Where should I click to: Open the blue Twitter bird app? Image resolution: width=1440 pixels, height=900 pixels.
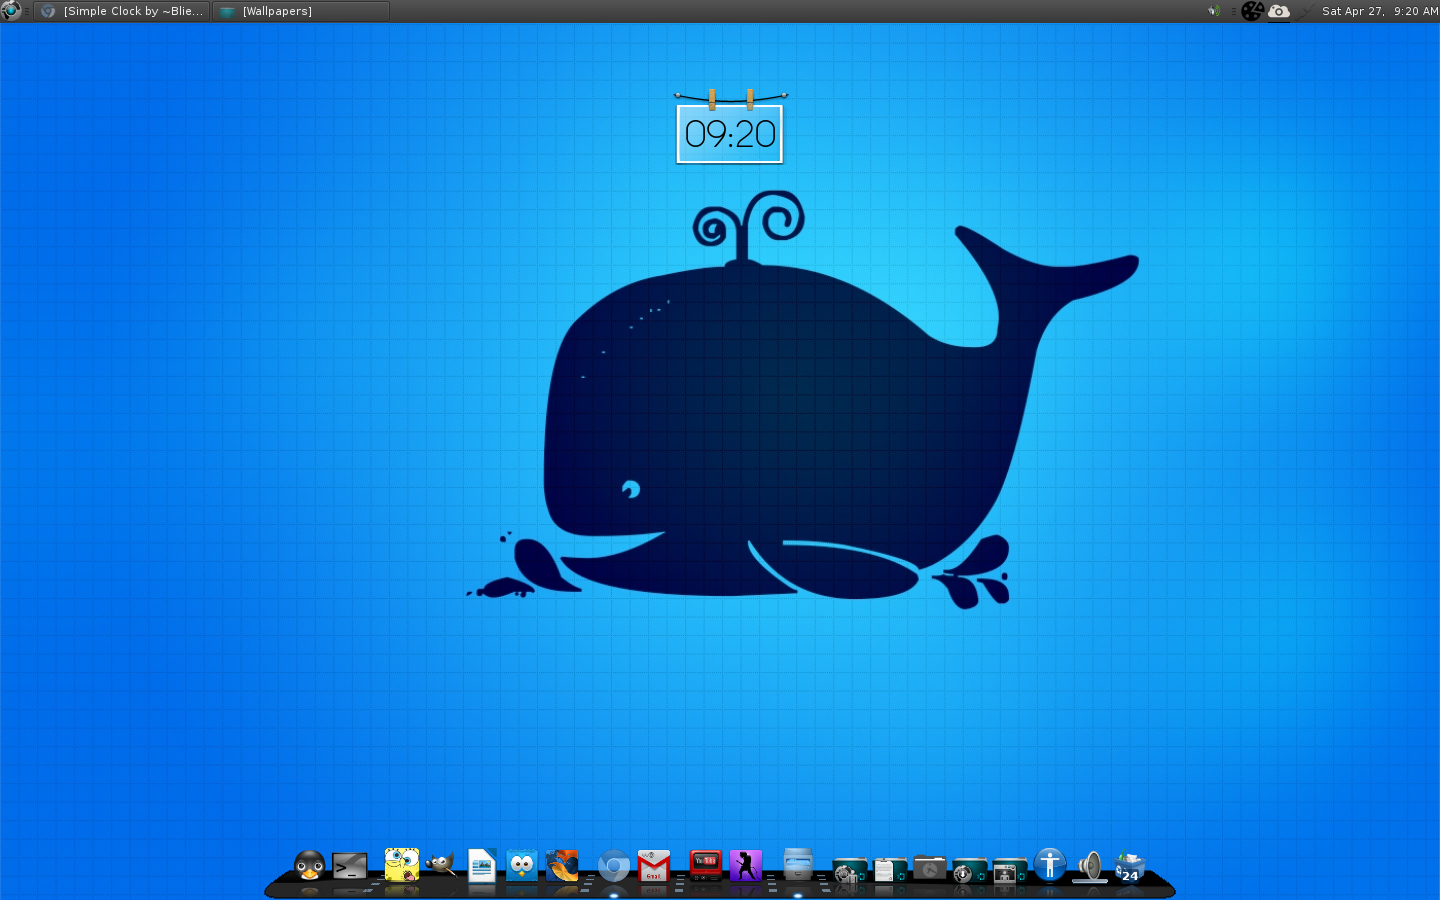coord(522,865)
